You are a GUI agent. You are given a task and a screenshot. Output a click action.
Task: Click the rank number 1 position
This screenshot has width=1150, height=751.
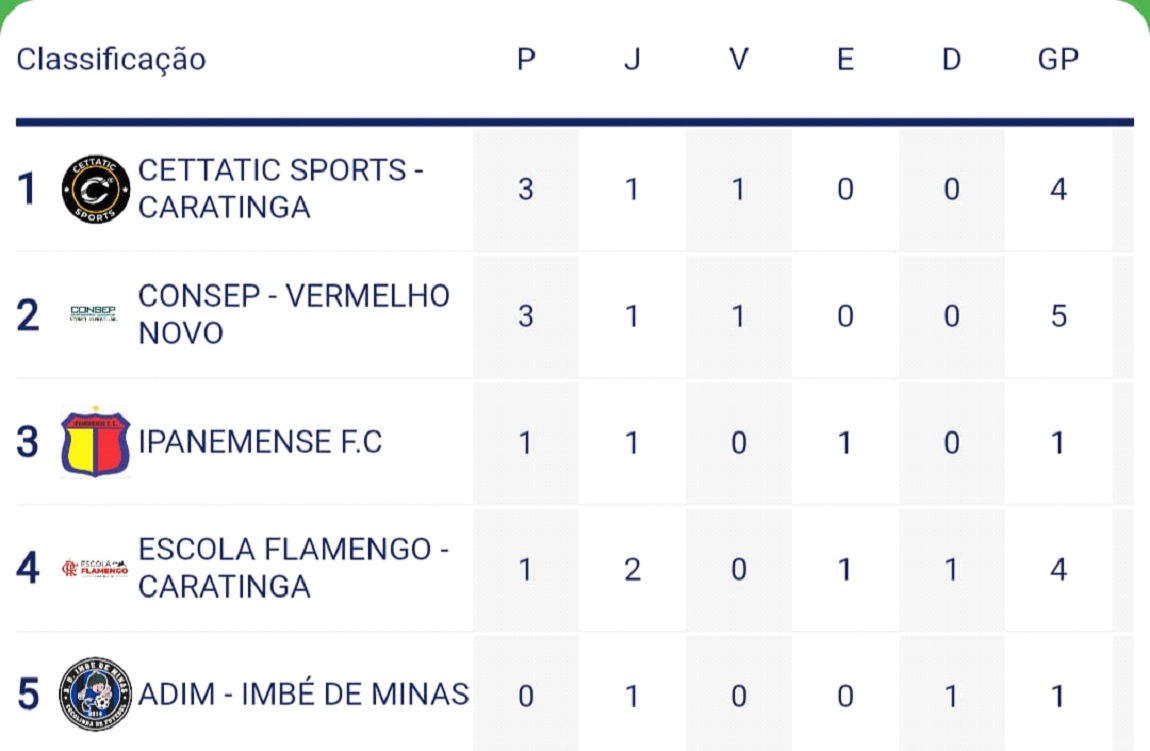28,189
